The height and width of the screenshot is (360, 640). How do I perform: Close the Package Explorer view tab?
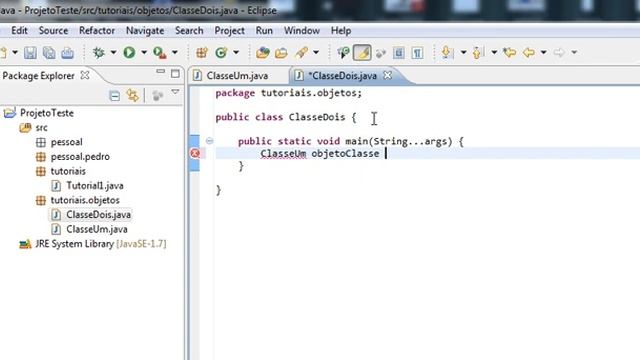[x=85, y=76]
